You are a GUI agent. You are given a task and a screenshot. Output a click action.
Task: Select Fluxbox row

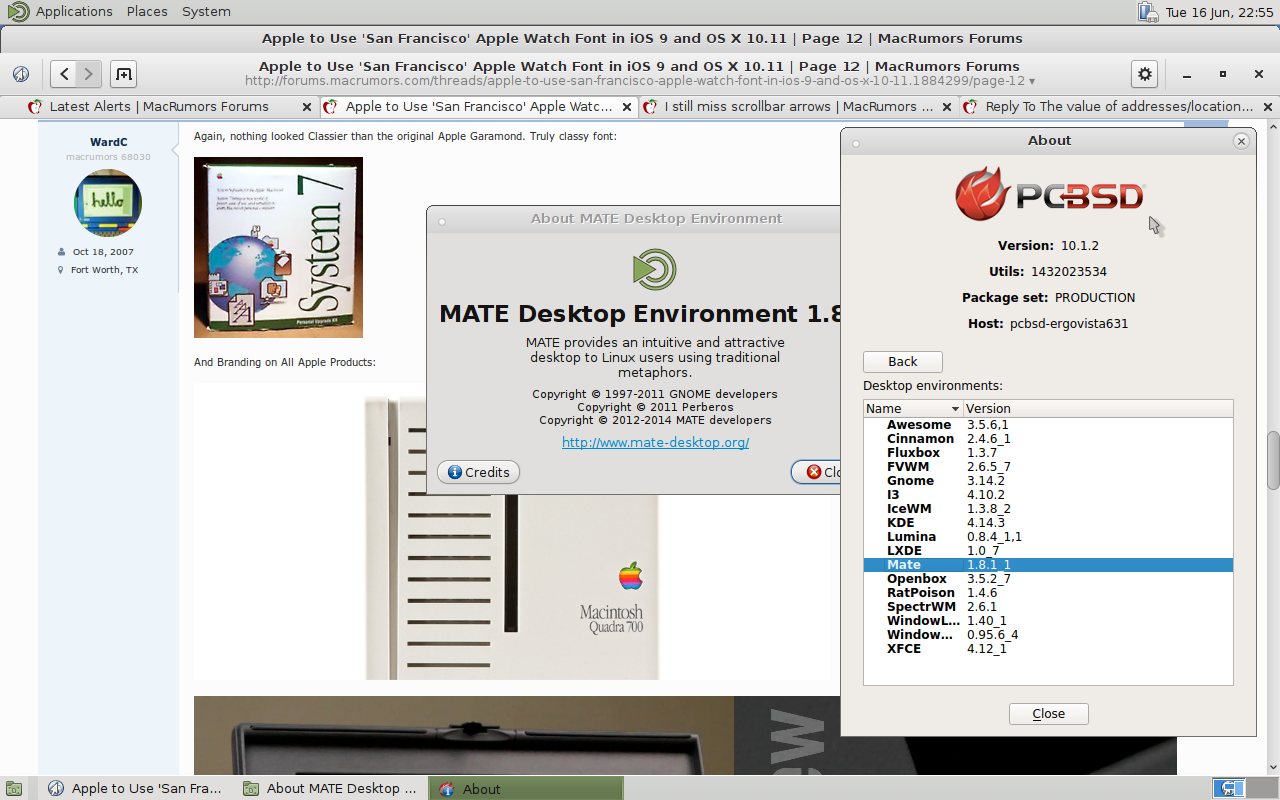click(1048, 453)
